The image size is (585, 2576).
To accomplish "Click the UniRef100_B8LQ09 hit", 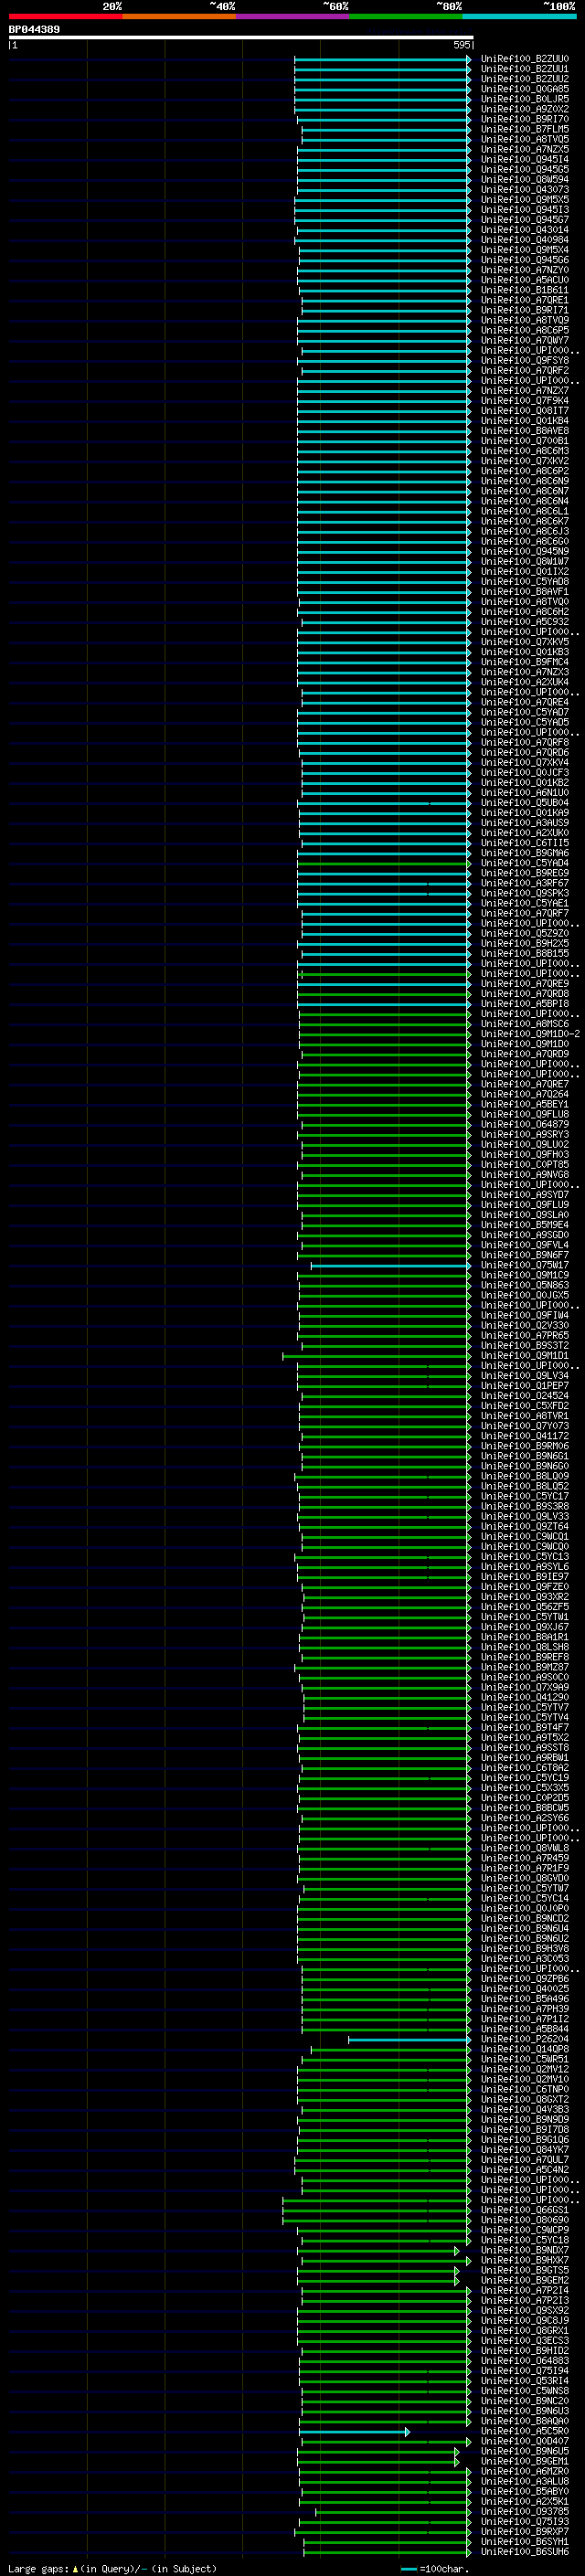I will (x=524, y=1476).
